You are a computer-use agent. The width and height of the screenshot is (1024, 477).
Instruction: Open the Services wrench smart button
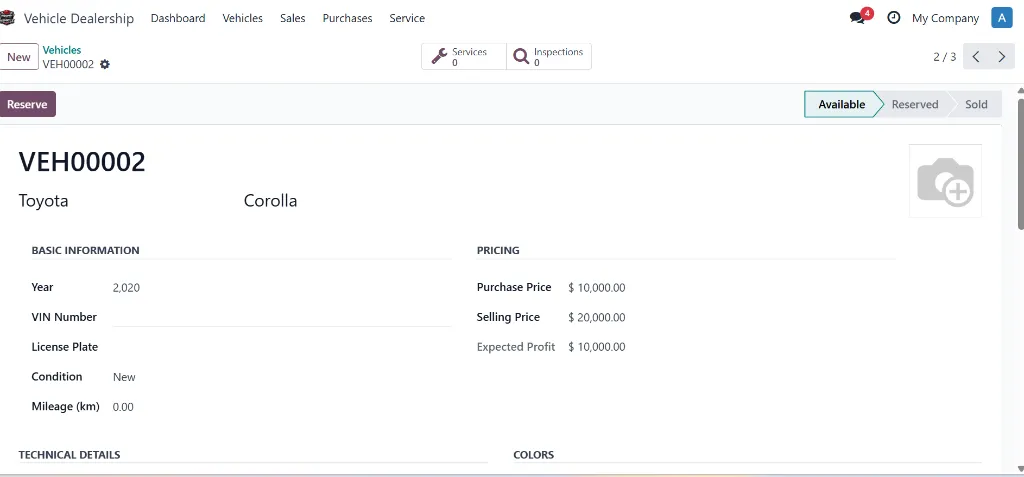pos(464,57)
